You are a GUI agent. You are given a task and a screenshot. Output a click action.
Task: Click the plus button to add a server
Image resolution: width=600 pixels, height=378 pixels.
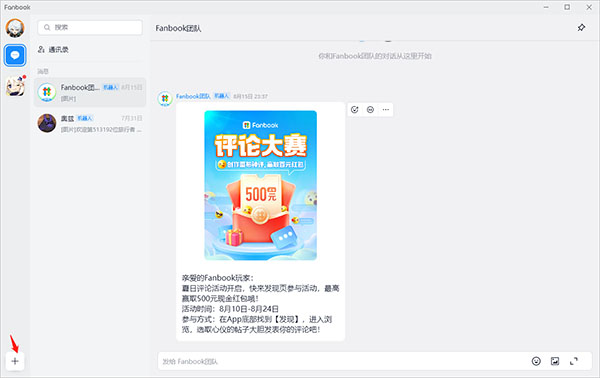tap(15, 361)
